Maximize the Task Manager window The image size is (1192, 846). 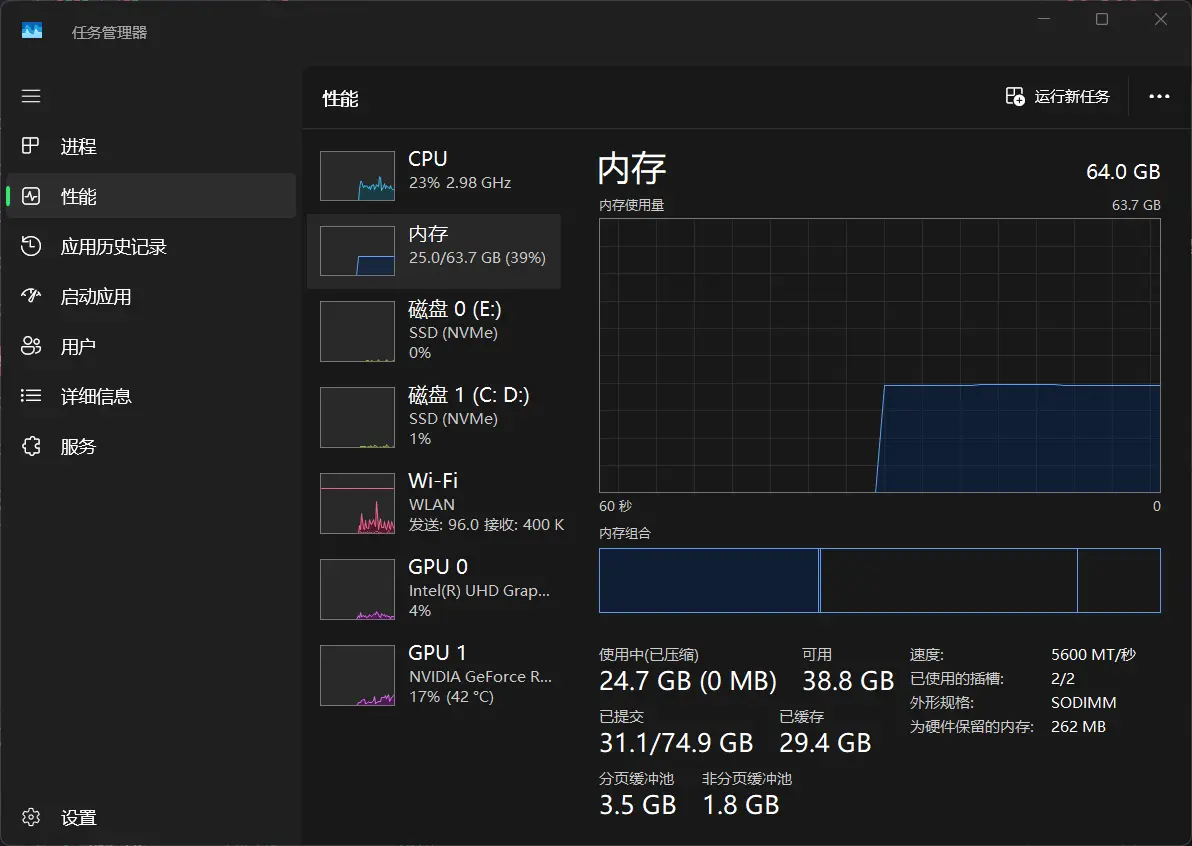pos(1102,19)
